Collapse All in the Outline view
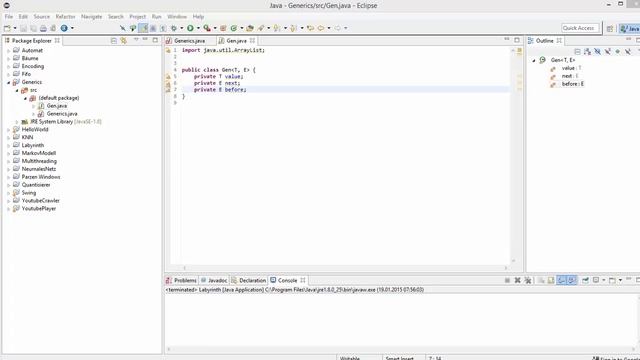 tap(577, 51)
